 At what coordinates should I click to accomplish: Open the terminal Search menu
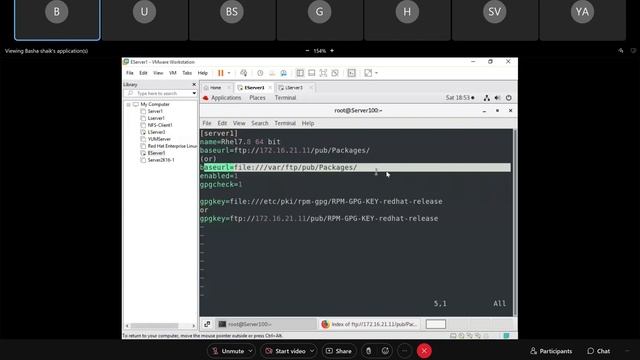click(260, 123)
